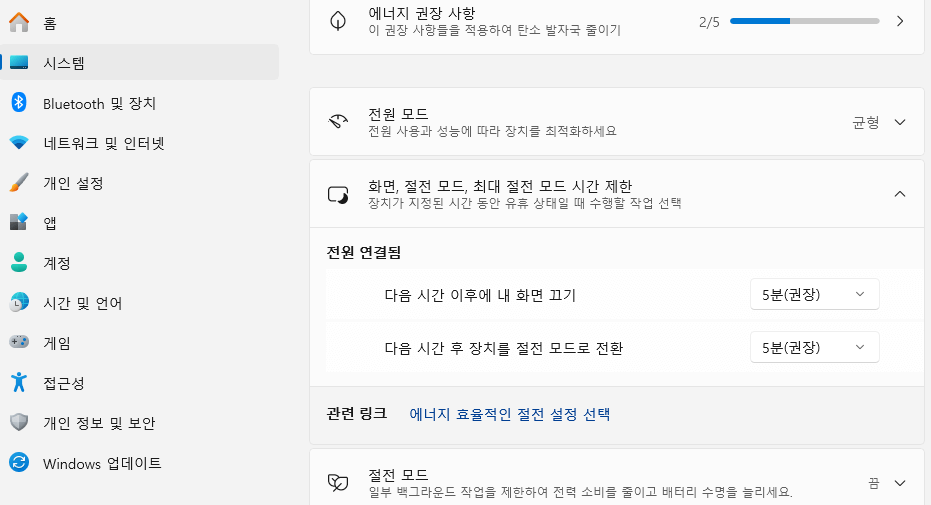Image resolution: width=931 pixels, height=505 pixels.
Task: Click the Apps (앱) sidebar icon
Action: click(19, 223)
